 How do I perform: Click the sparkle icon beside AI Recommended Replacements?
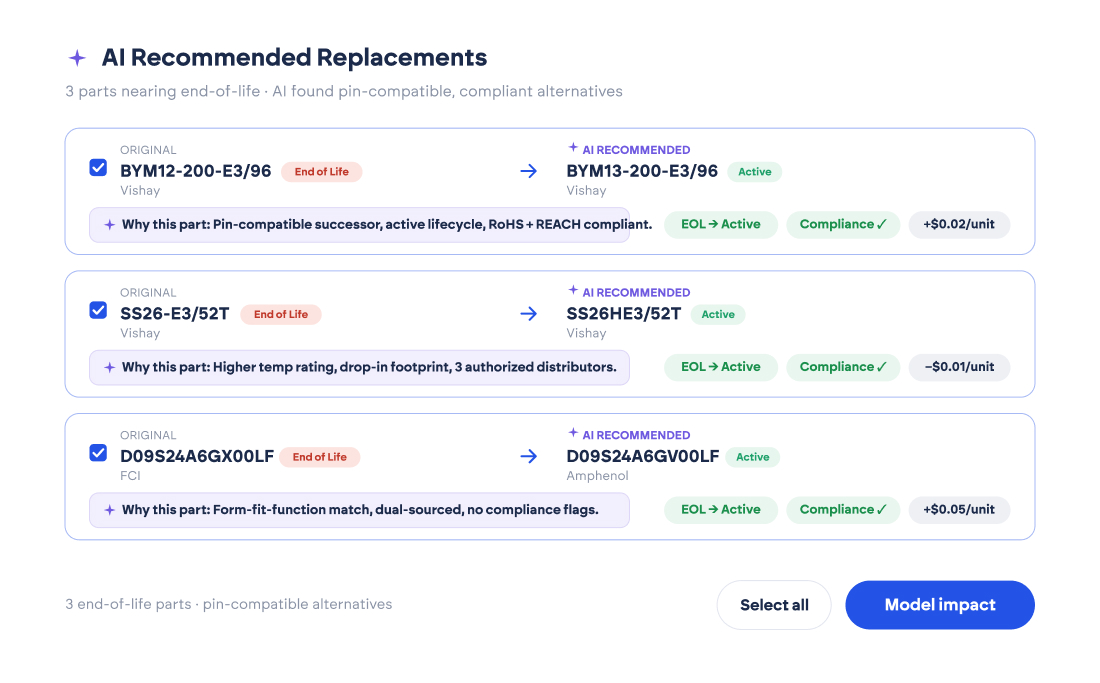(77, 58)
